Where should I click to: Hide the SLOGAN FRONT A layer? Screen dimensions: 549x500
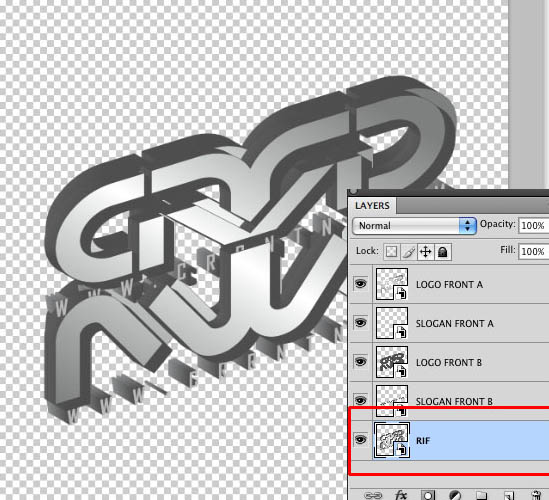pos(361,322)
